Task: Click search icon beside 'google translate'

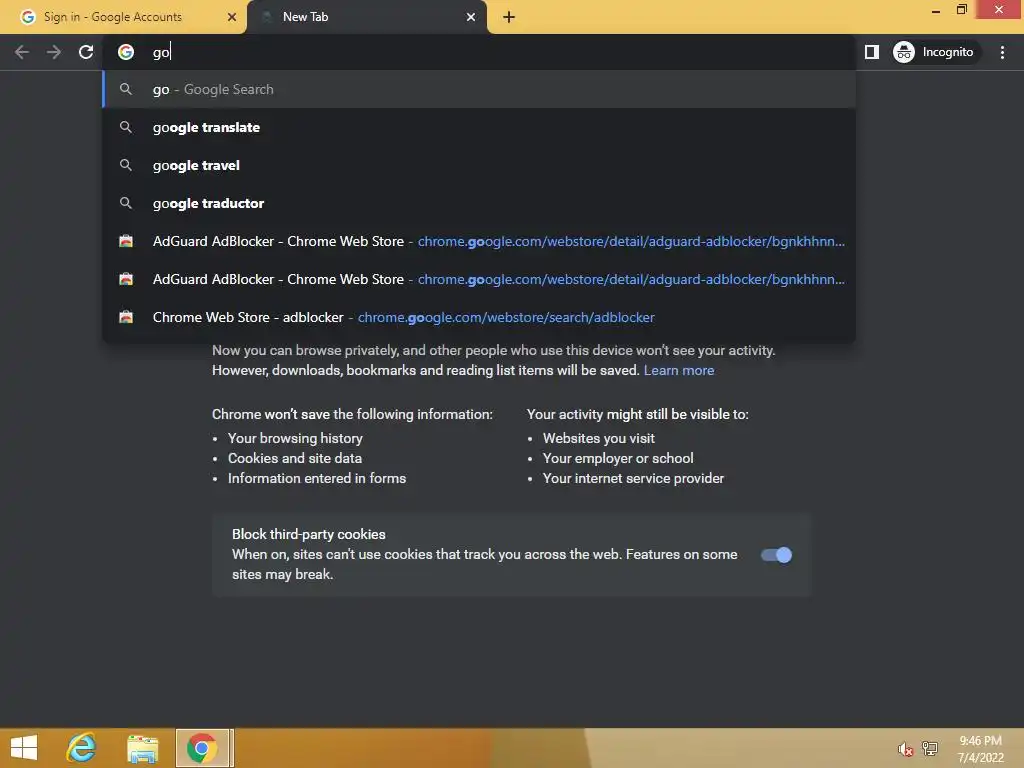Action: [x=126, y=127]
